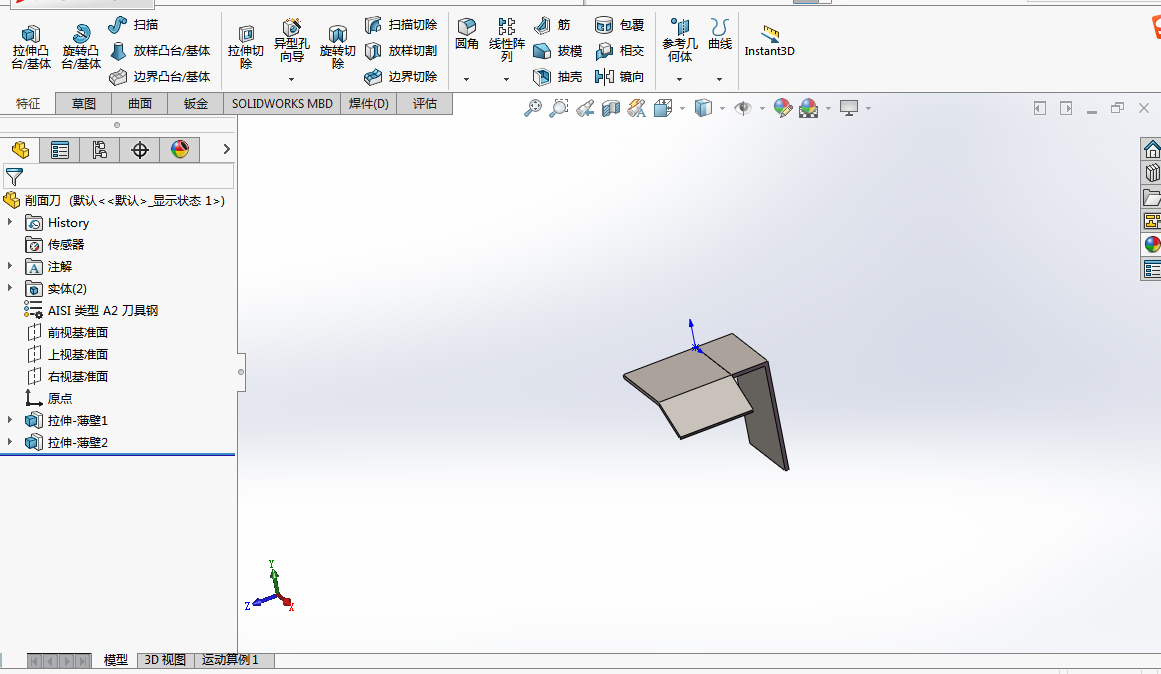
Task: Switch to the 草图 Sketch tab
Action: 84,104
